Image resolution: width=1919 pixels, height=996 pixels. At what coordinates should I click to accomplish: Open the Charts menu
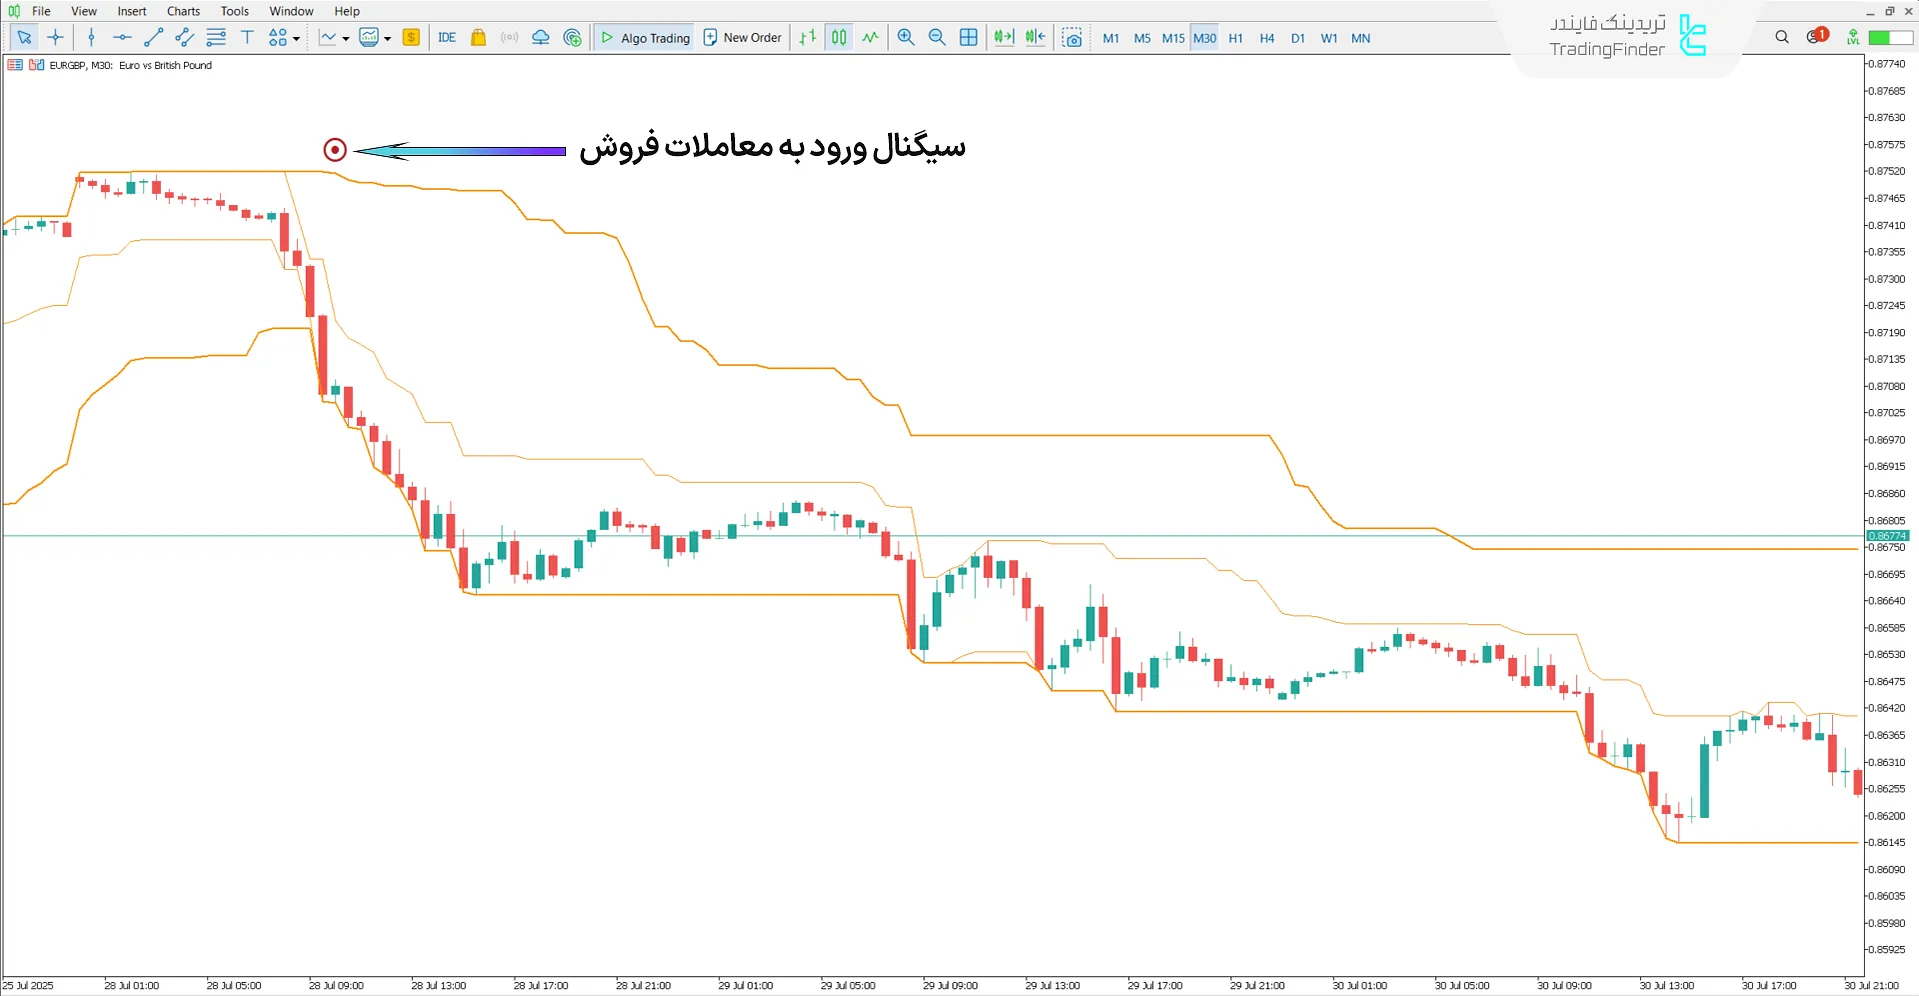pos(183,11)
